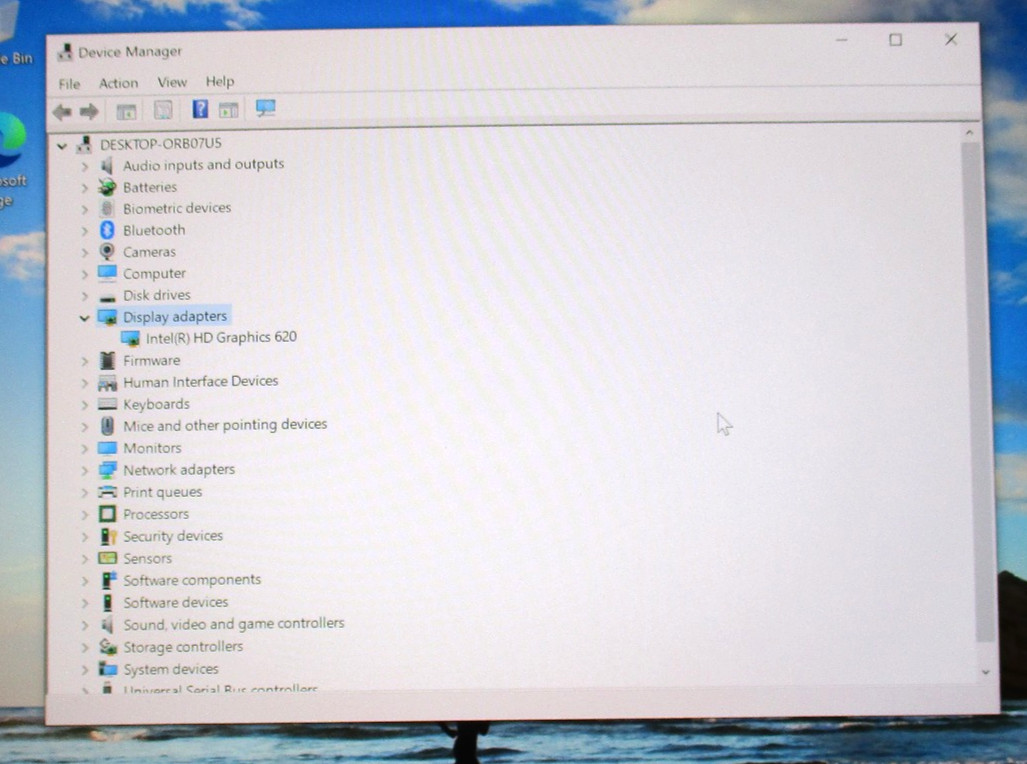Click the Biometric devices fingerprint icon
This screenshot has width=1027, height=764.
[107, 208]
